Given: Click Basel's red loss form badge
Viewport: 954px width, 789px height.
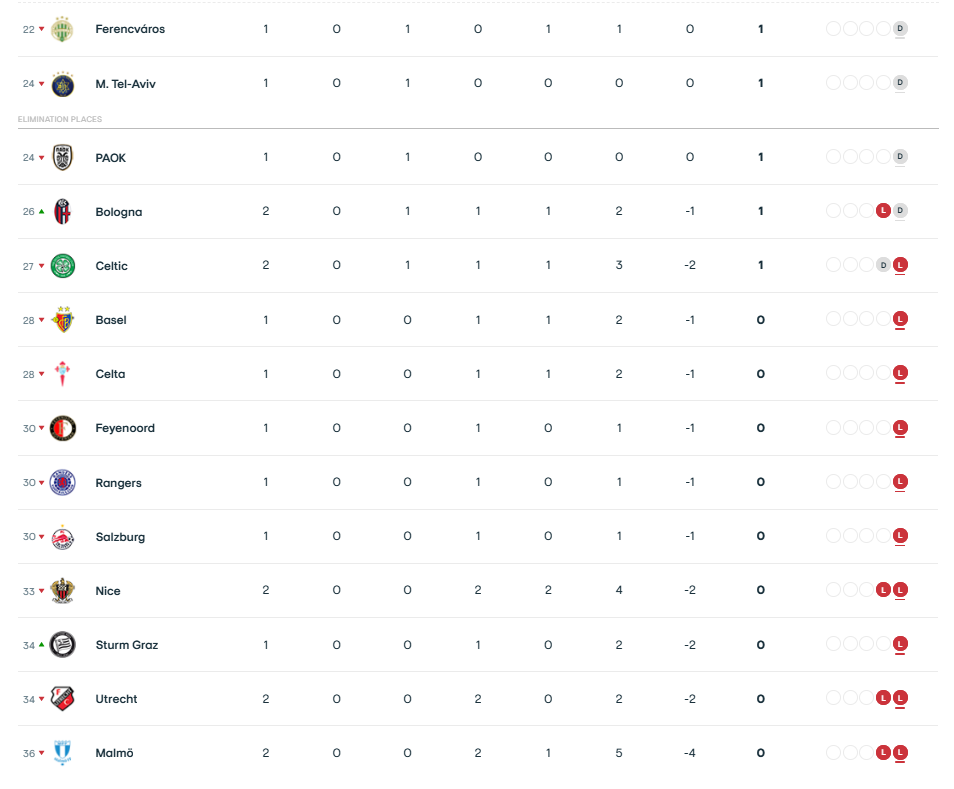Looking at the screenshot, I should click(x=900, y=319).
